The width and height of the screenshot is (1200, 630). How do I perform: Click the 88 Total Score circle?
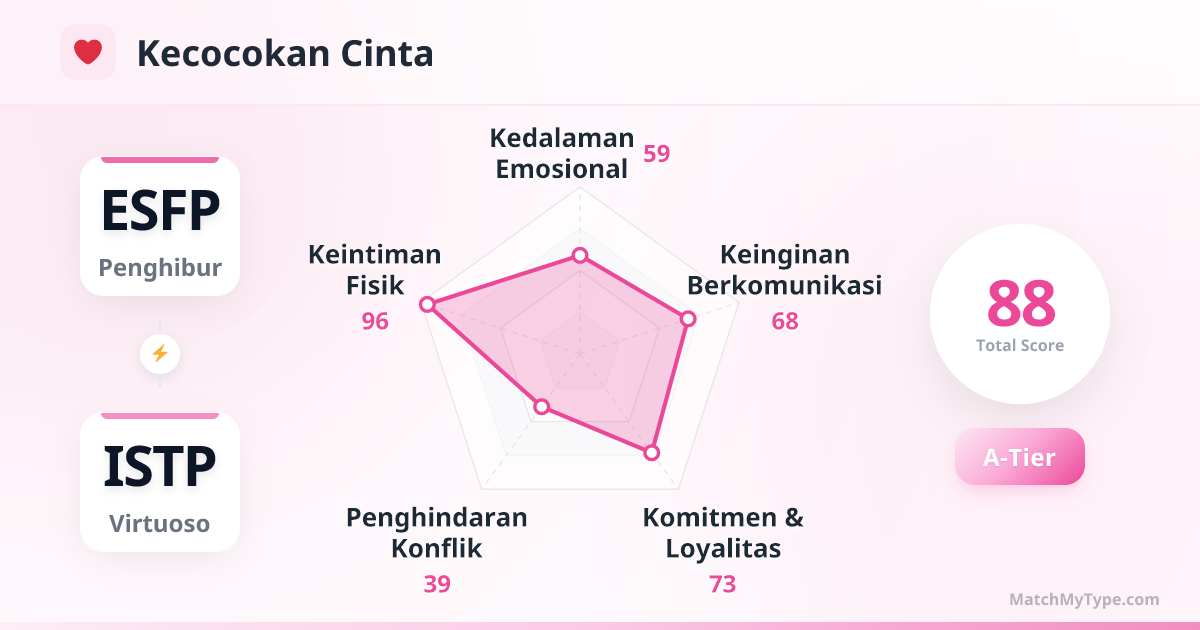(x=1020, y=314)
